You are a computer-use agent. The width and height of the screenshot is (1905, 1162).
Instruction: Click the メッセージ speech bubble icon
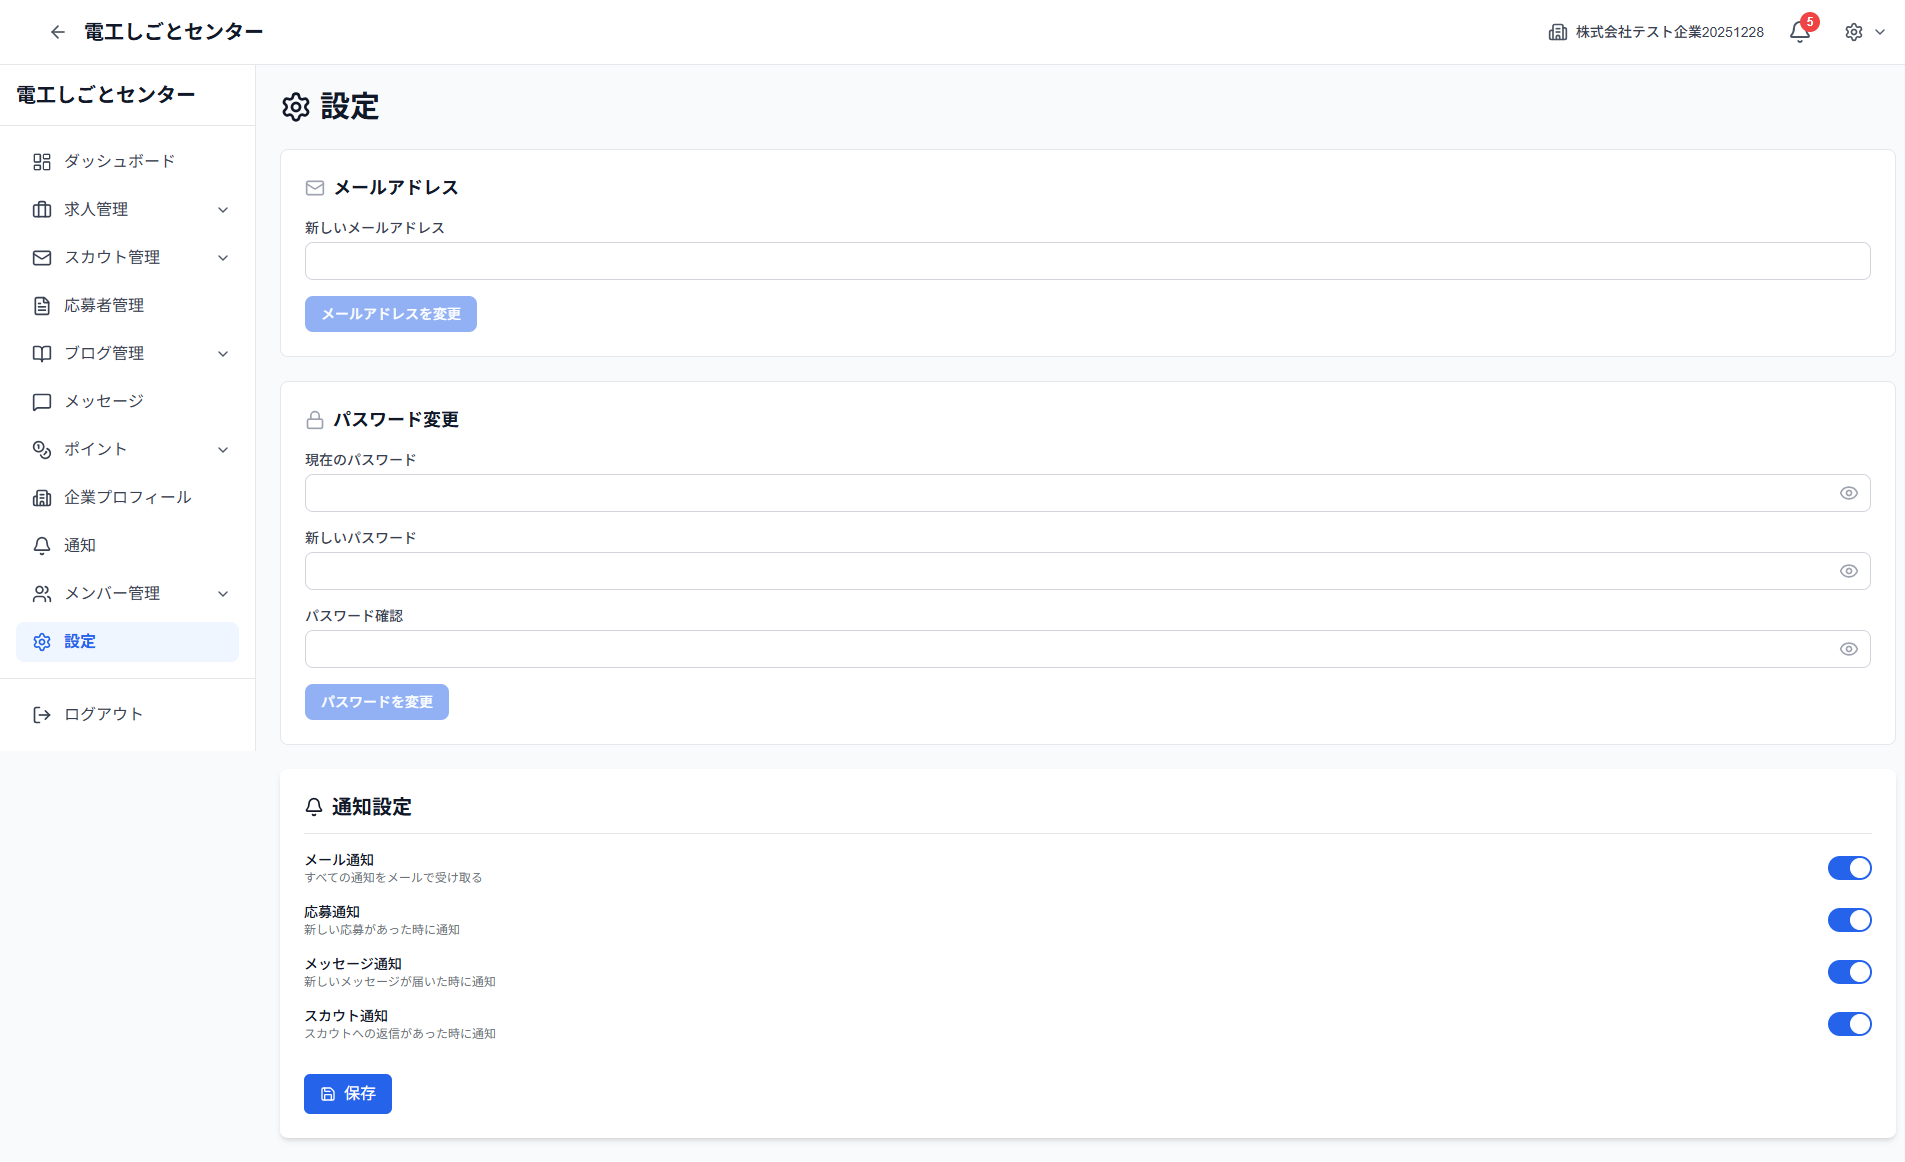click(x=42, y=401)
